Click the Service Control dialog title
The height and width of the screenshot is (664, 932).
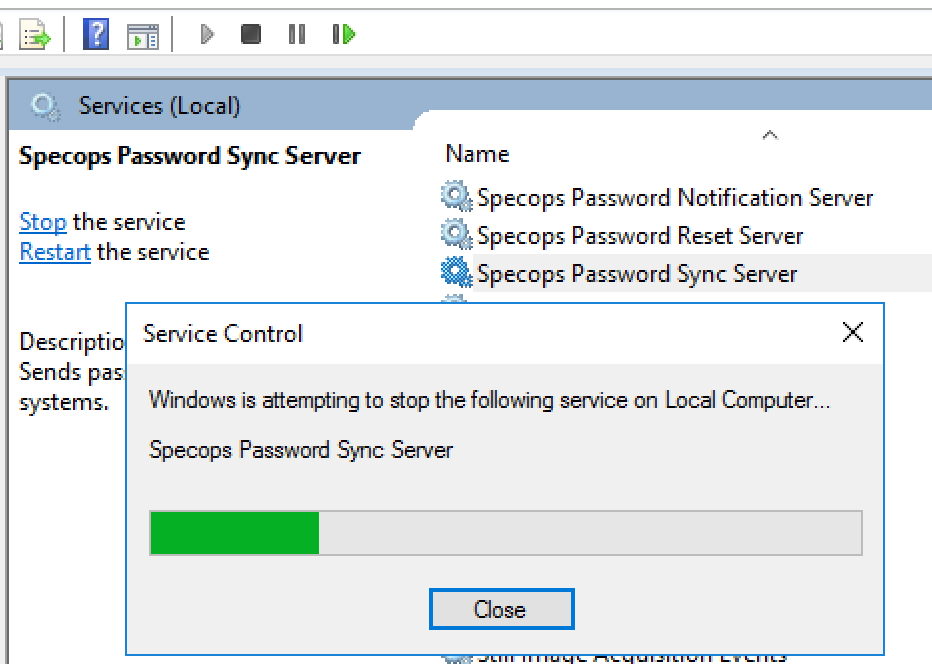(x=223, y=333)
